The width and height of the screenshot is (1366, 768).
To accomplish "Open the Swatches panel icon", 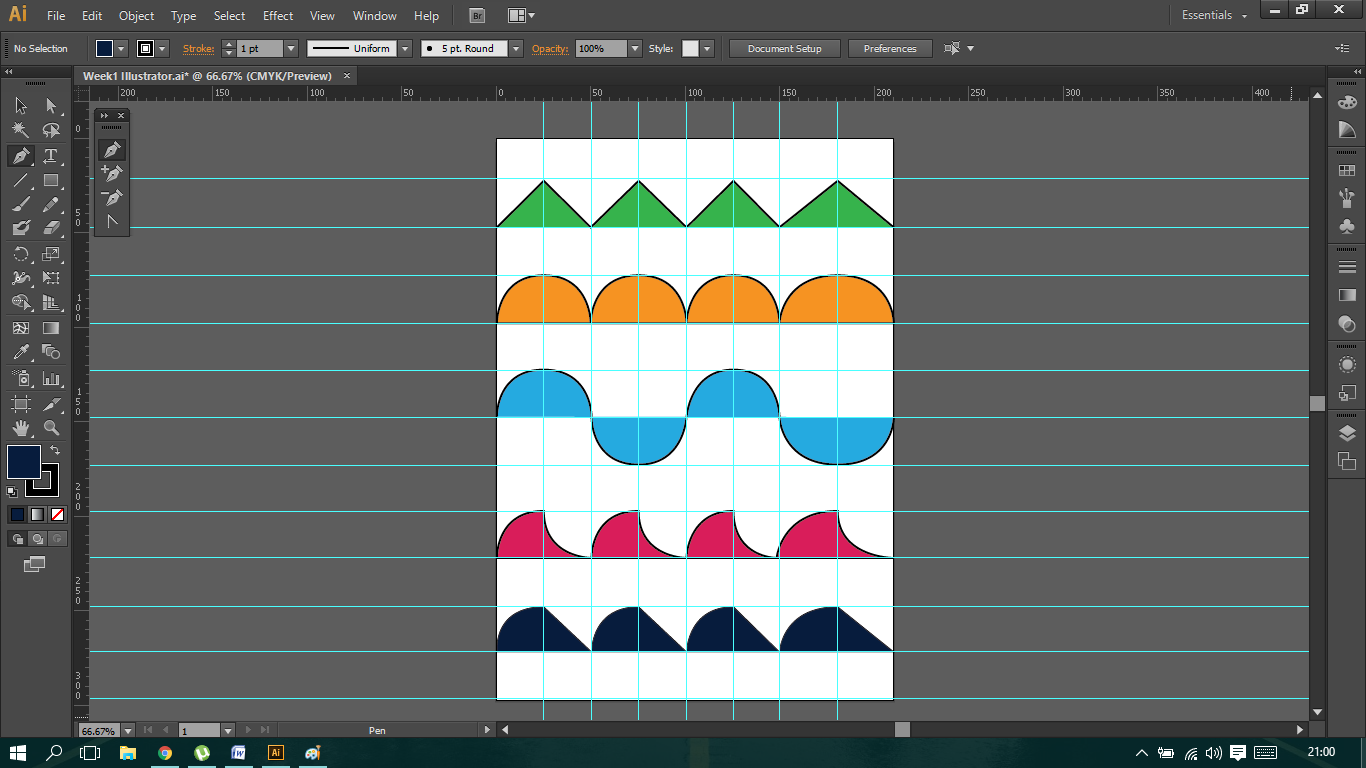I will 1347,171.
